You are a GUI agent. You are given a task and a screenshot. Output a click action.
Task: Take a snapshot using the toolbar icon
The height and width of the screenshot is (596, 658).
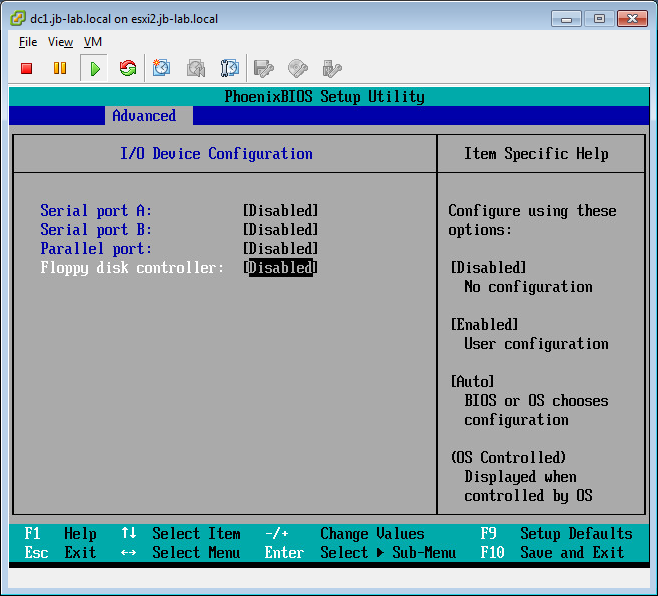[x=162, y=69]
